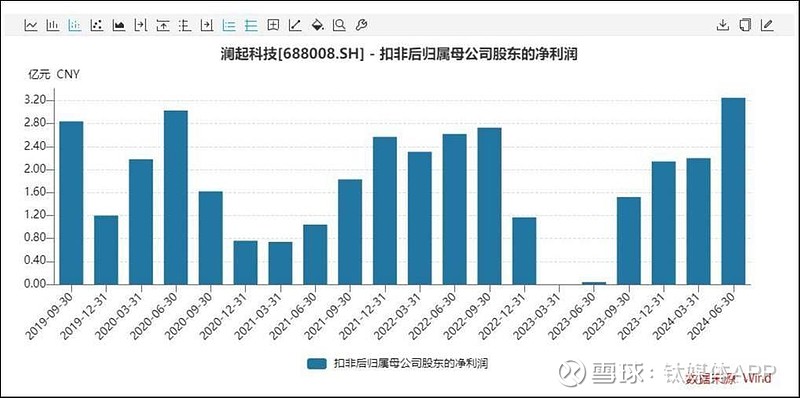800x398 pixels.
Task: Click the 2024-06-30 bar
Action: click(733, 191)
